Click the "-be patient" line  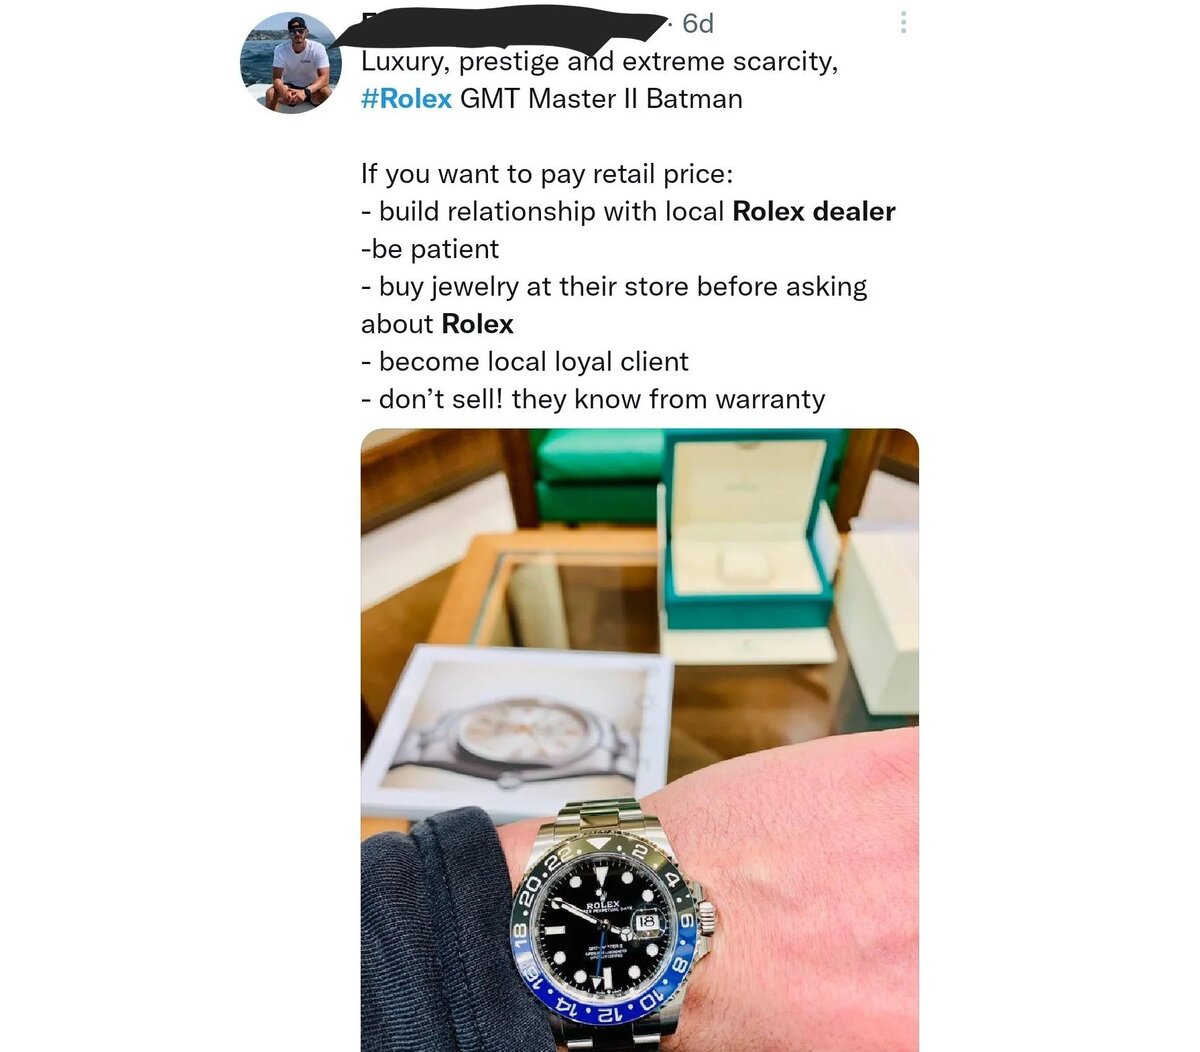click(430, 250)
